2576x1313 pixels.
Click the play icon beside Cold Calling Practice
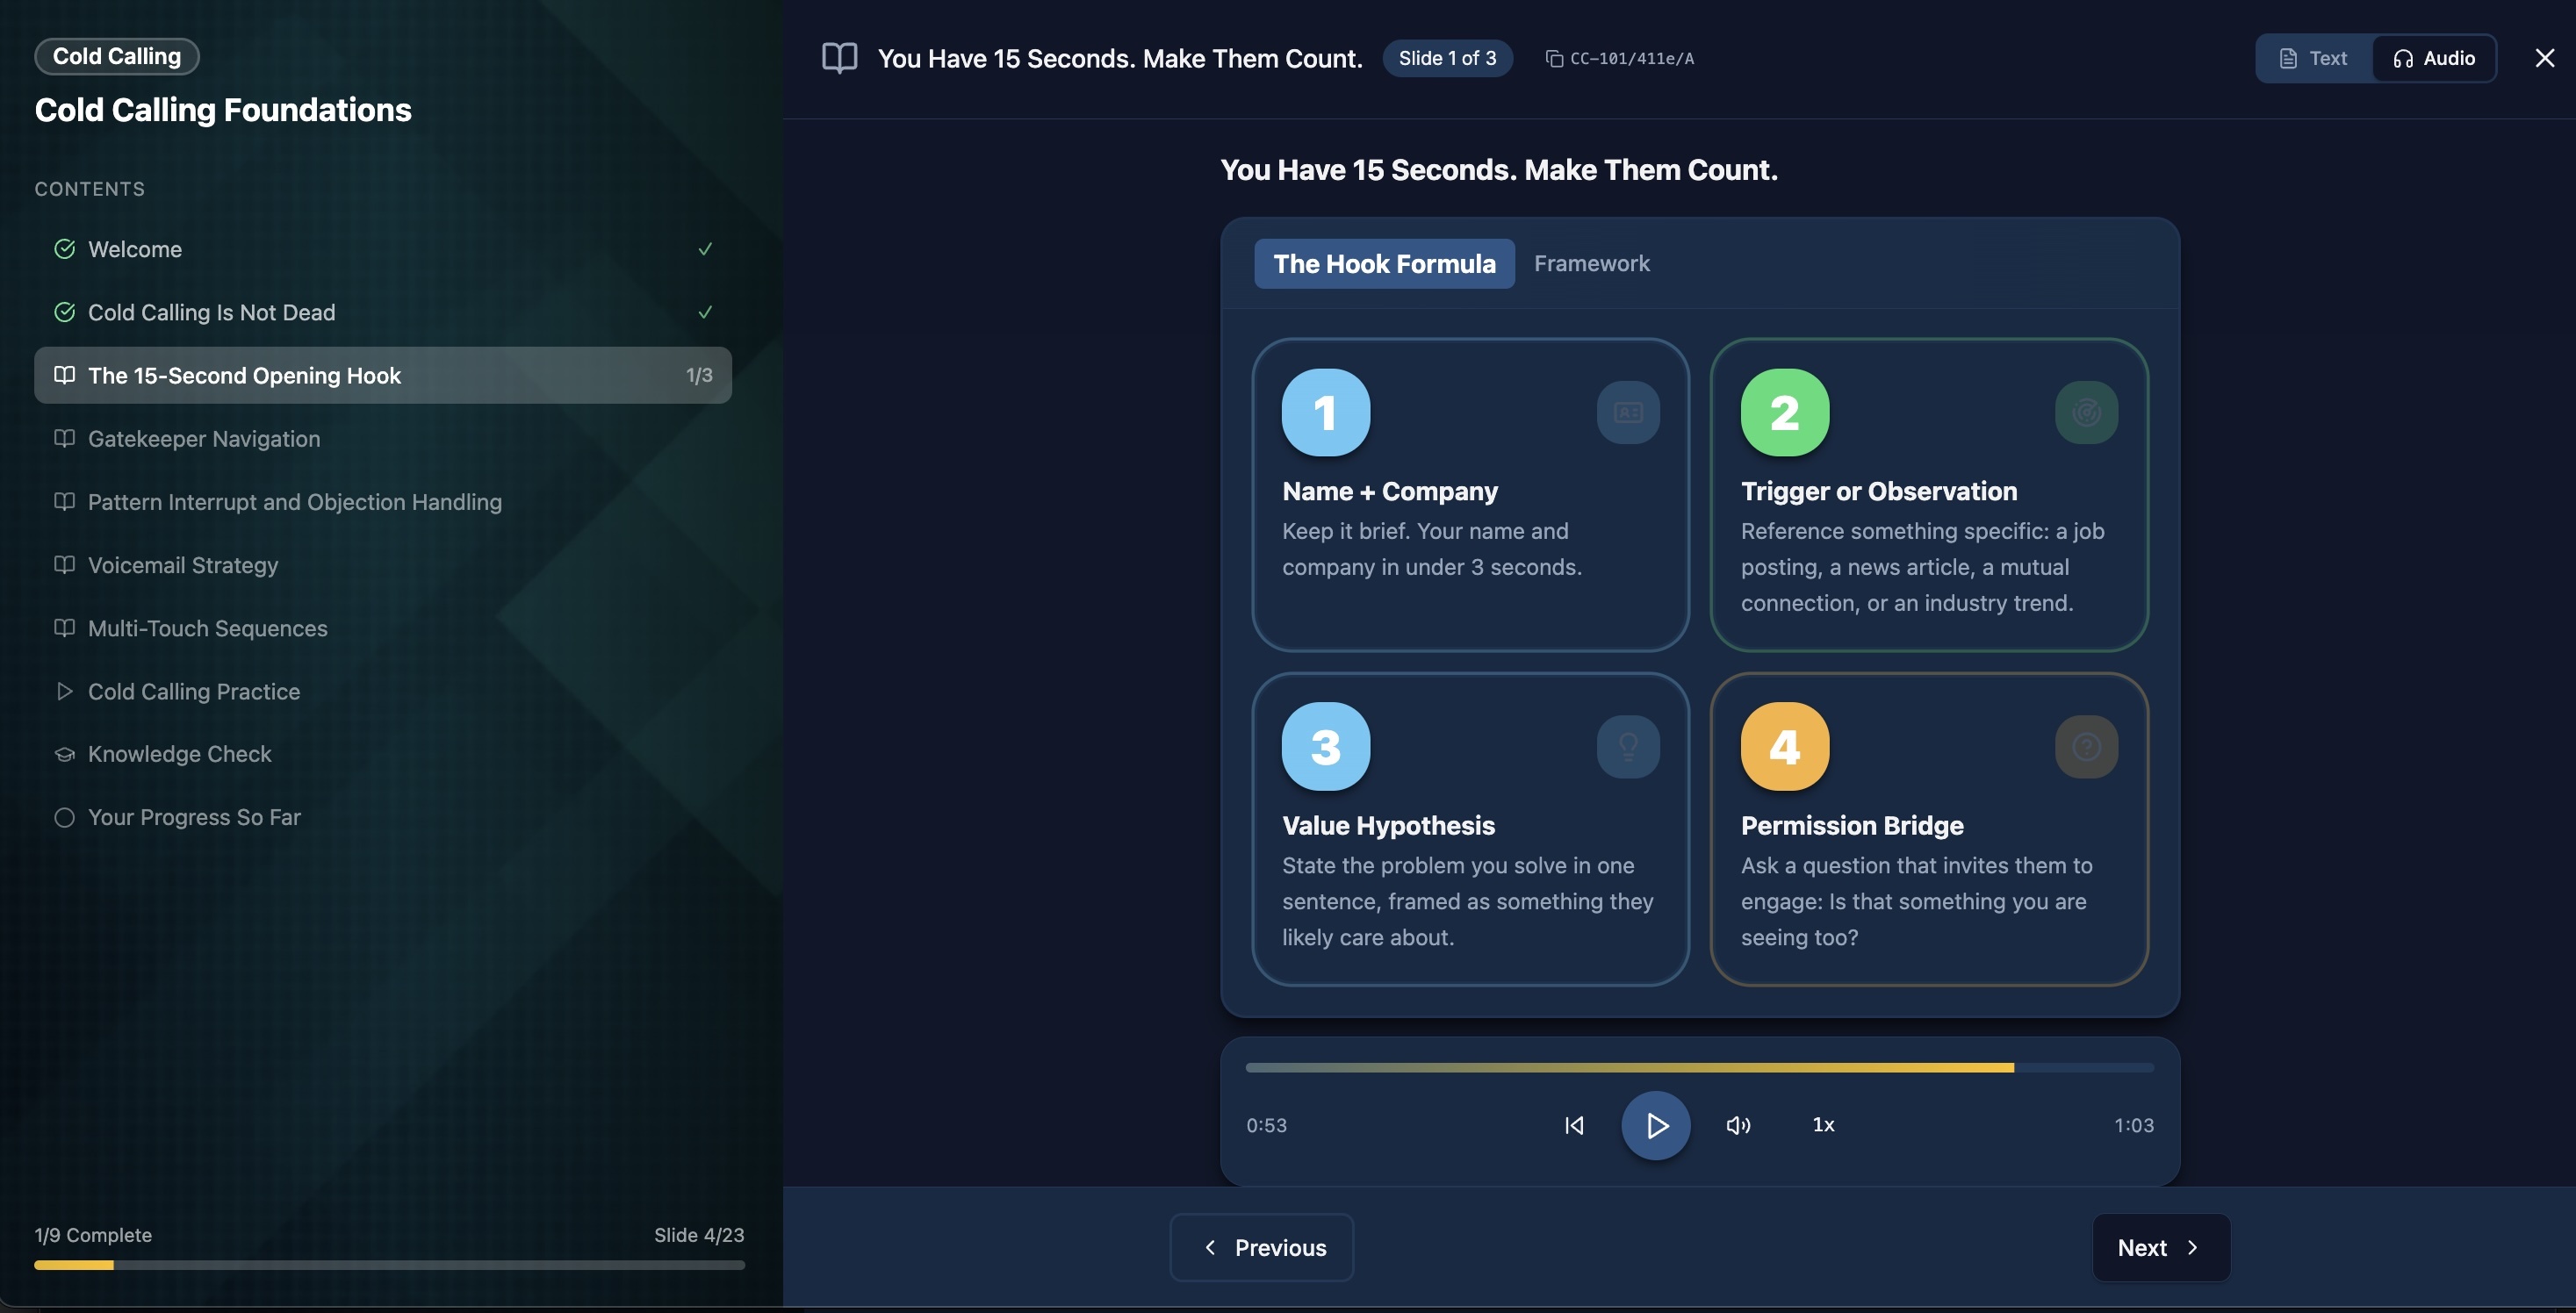(x=64, y=691)
